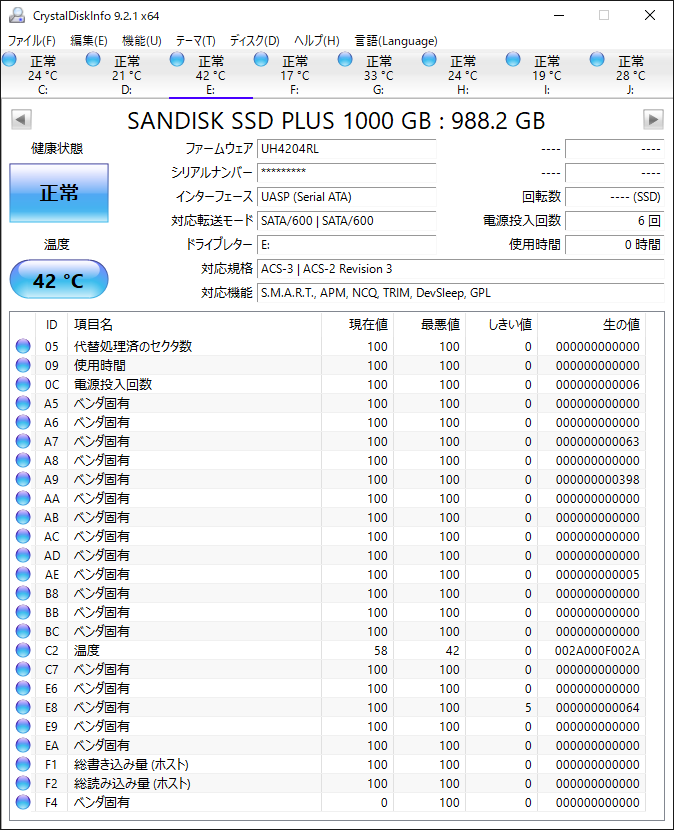The image size is (674, 830).
Task: Click the interface field UASP (Serial ATA)
Action: click(x=347, y=196)
